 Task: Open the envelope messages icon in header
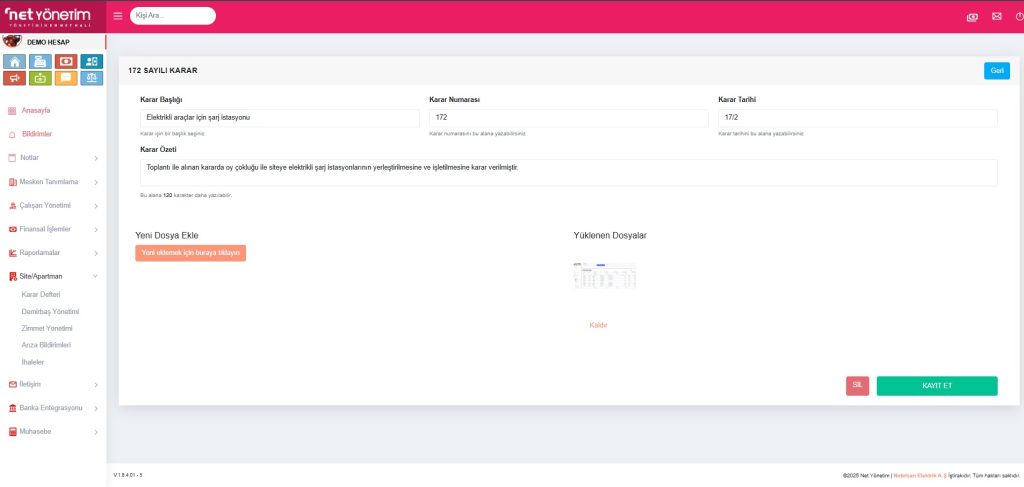tap(996, 16)
